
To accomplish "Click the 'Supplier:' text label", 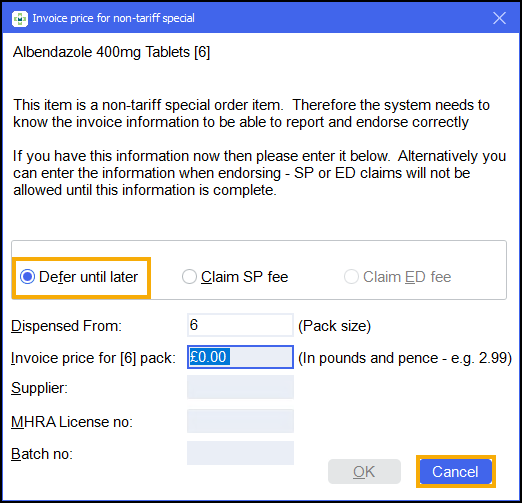I will pos(39,388).
